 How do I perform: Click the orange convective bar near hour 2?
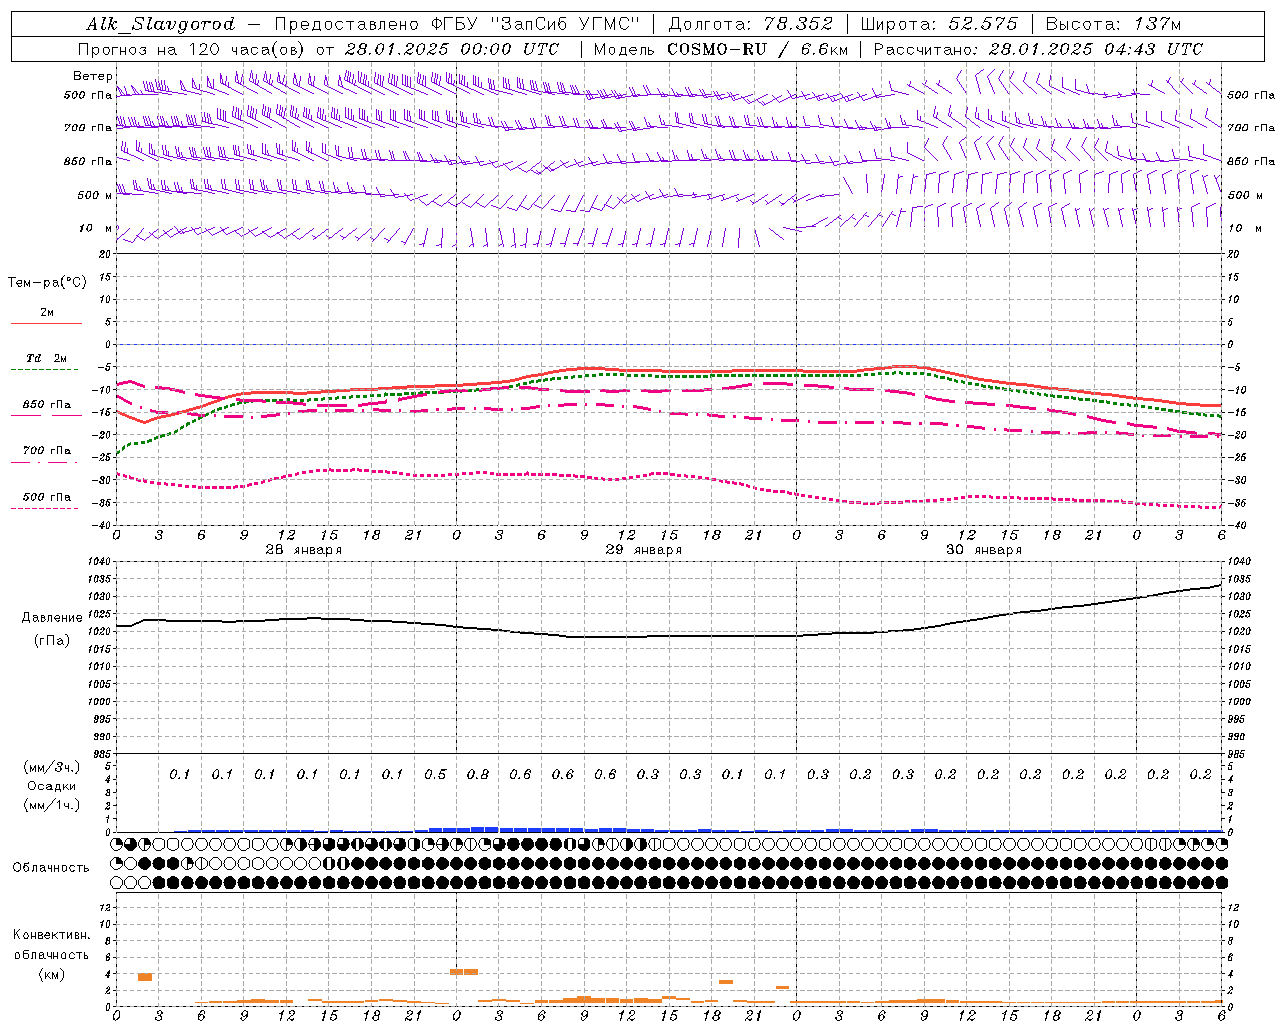tap(145, 977)
